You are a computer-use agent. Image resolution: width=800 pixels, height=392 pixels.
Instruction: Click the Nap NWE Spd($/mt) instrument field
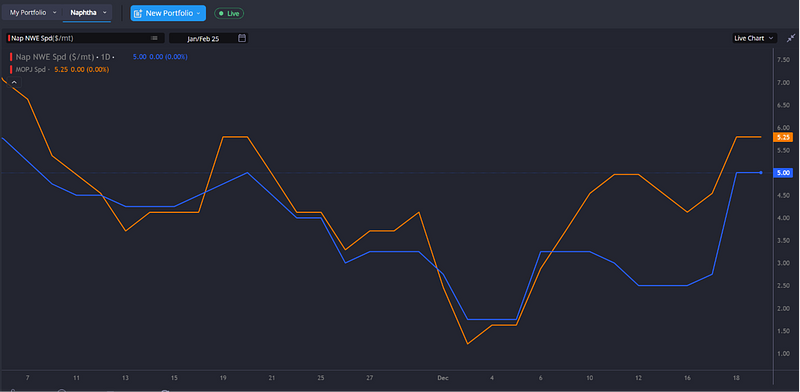(x=85, y=38)
